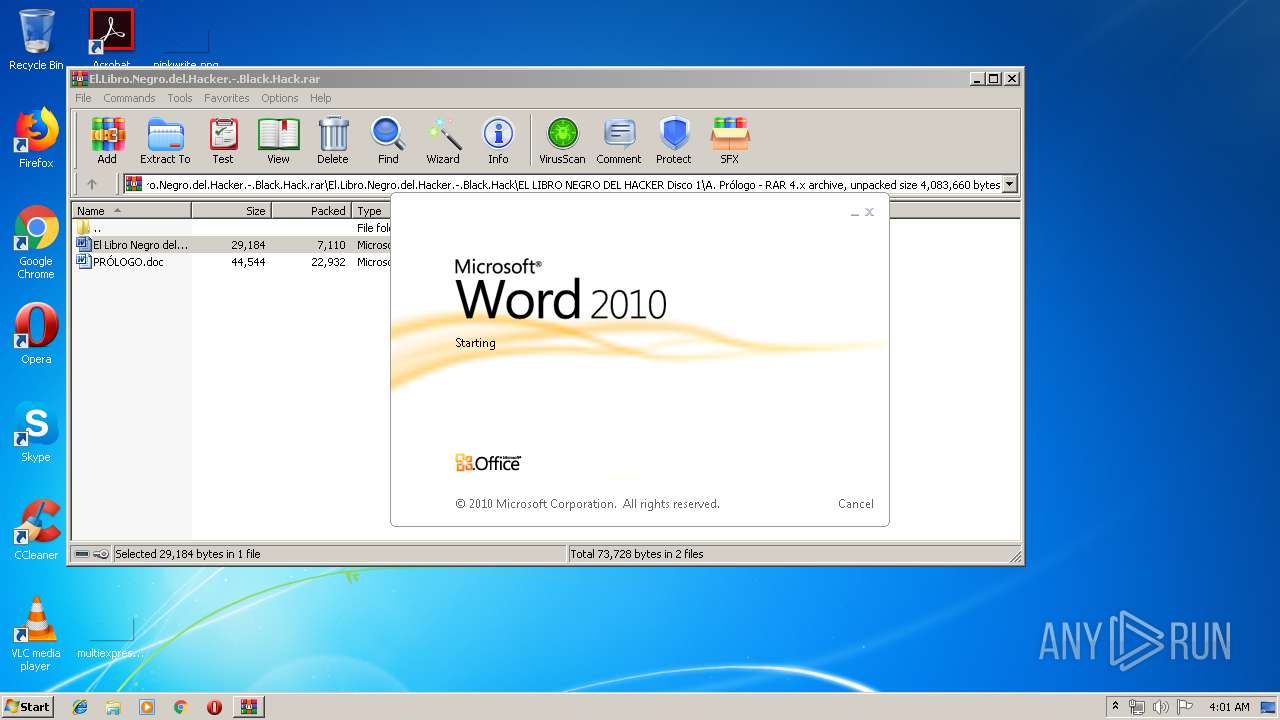The image size is (1280, 720).
Task: Click the volume speaker tray icon
Action: [x=1161, y=707]
